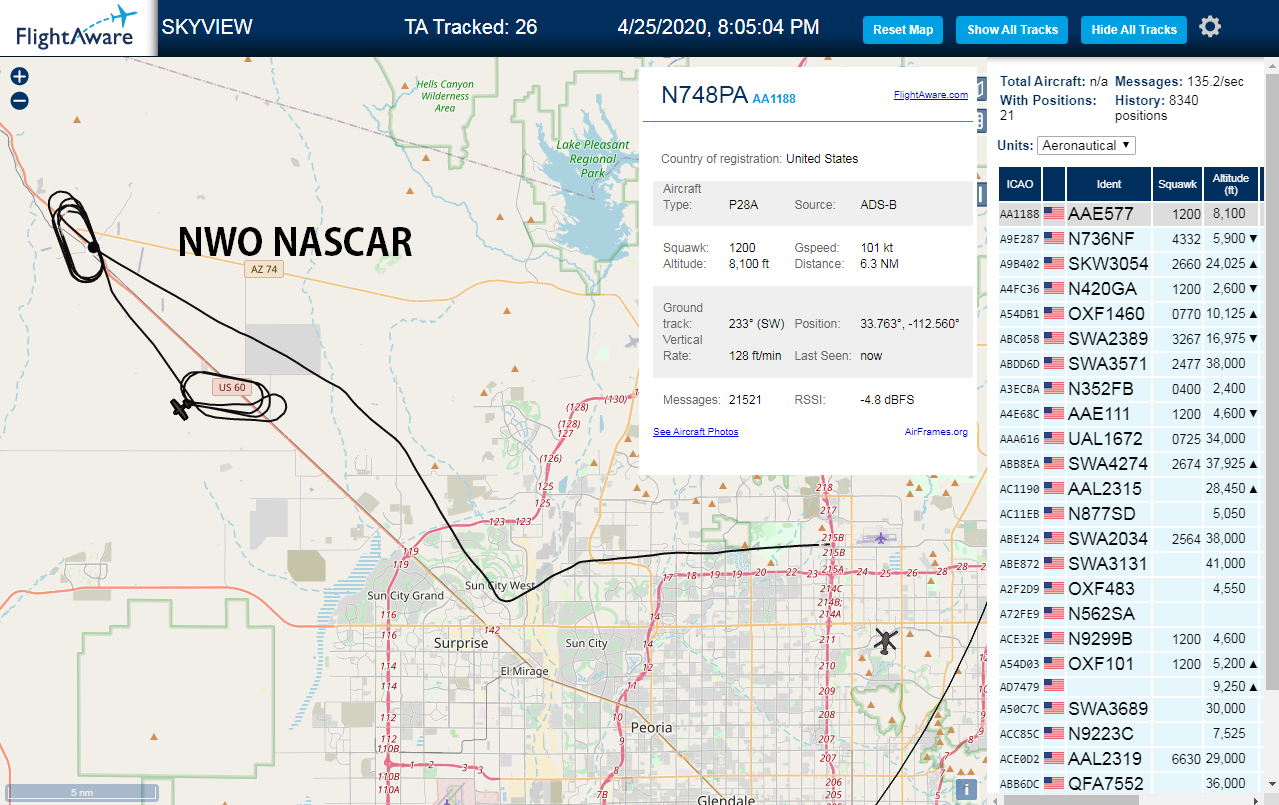Viewport: 1279px width, 805px height.
Task: Click Show All Tracks button
Action: (x=1012, y=30)
